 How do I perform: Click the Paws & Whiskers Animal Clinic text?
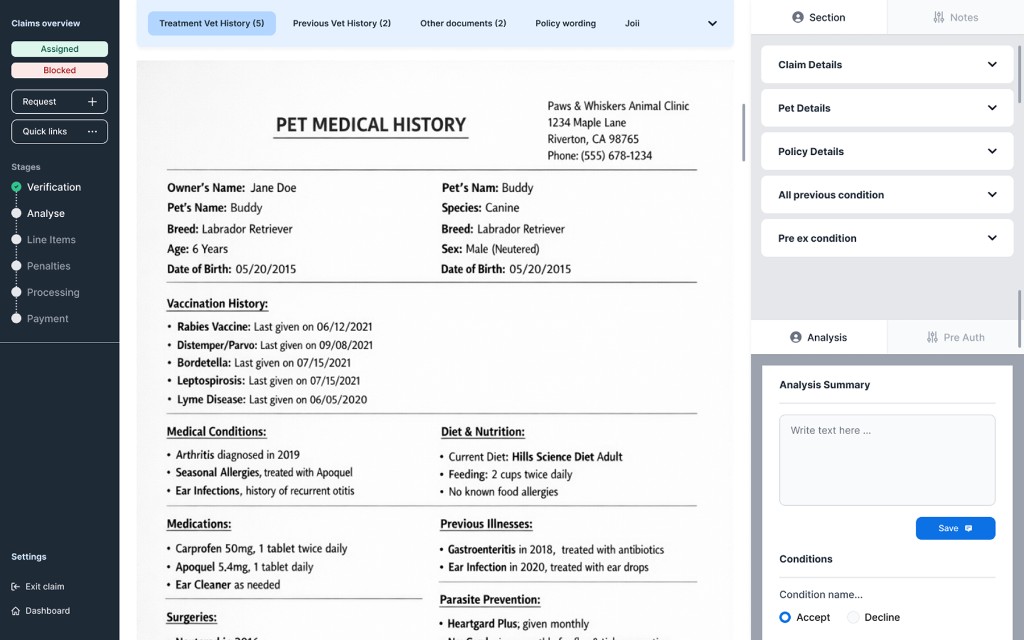618,106
